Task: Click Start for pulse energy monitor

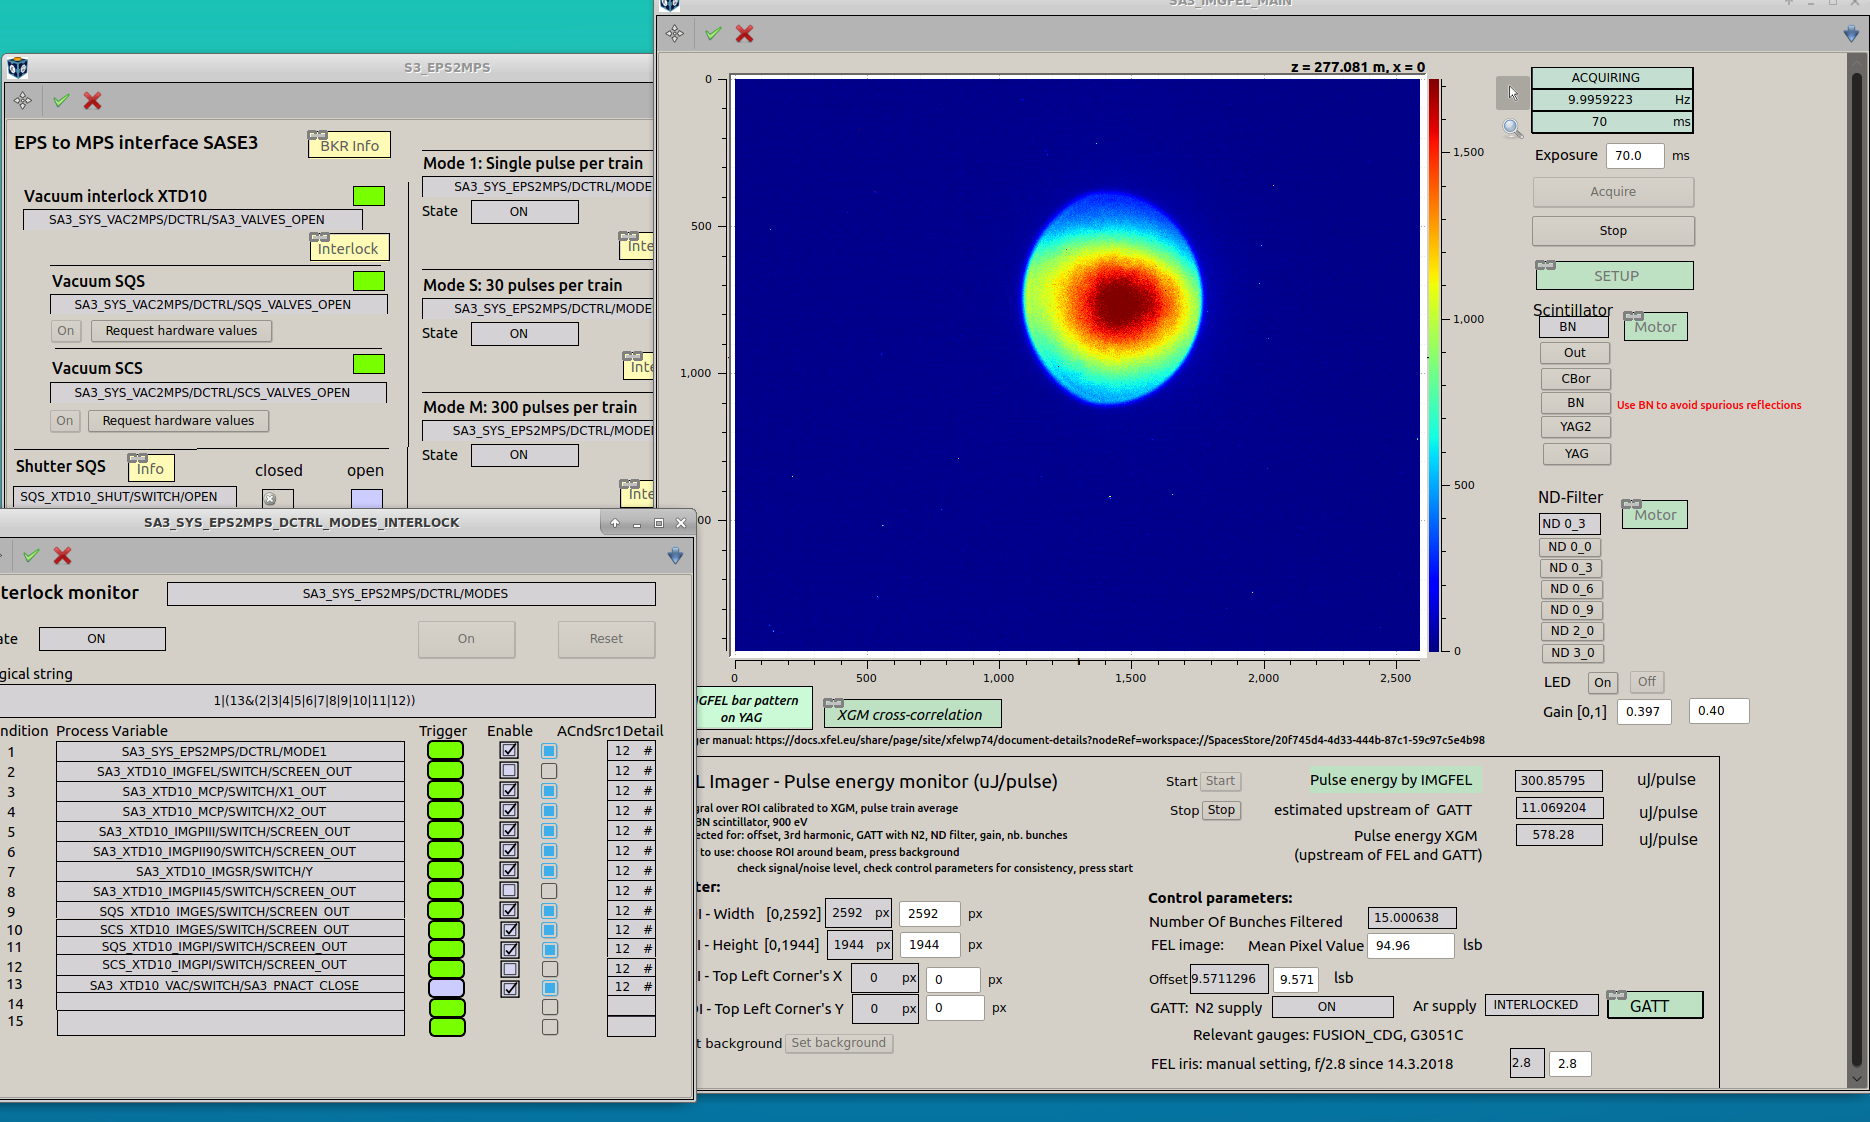Action: (x=1220, y=781)
